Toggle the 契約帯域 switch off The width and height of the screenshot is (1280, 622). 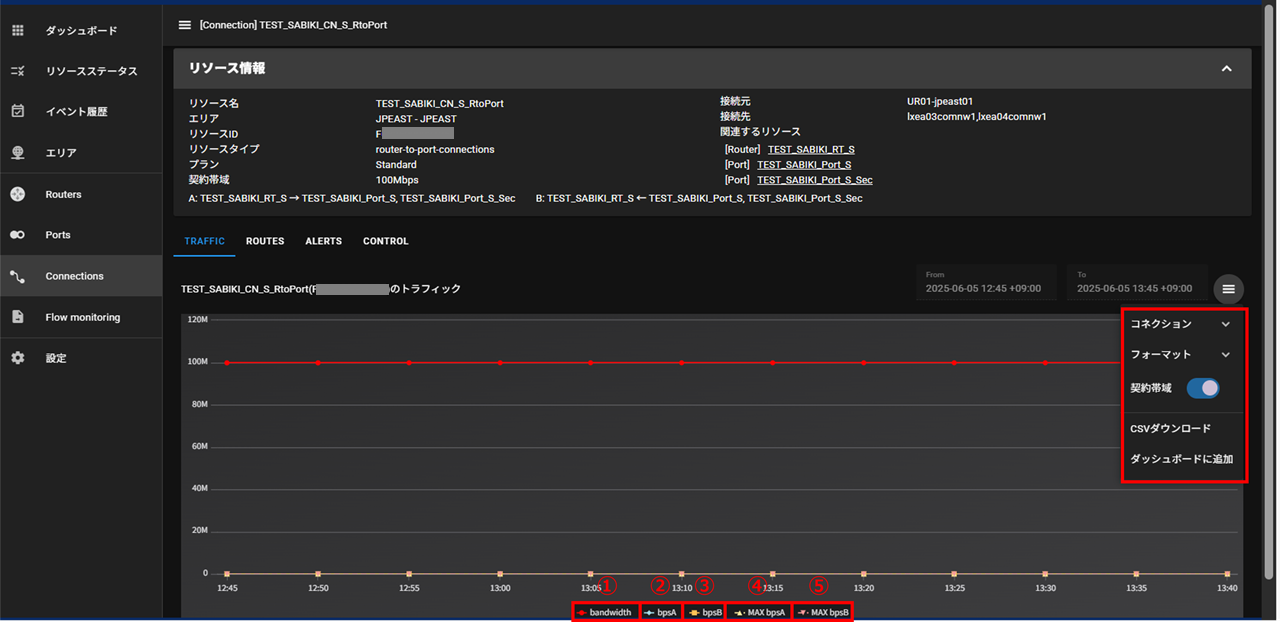click(1202, 388)
